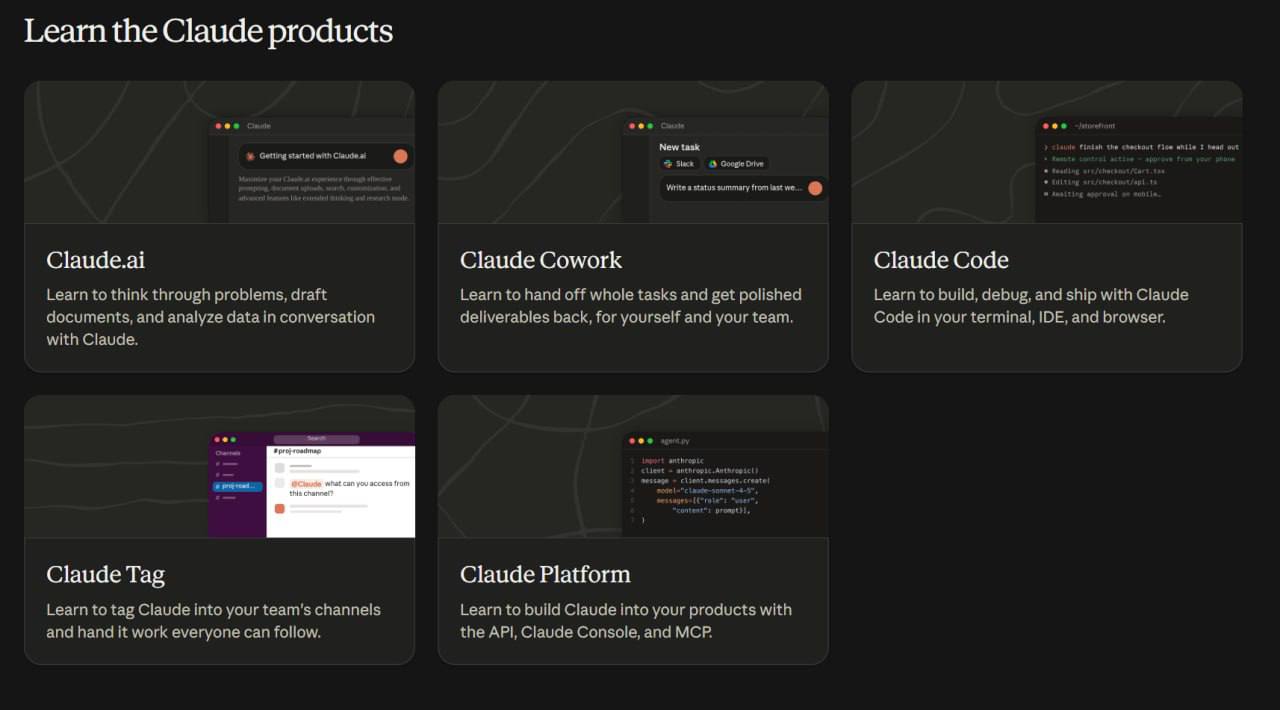Click the Claude Code terminal preview image
This screenshot has width=1280, height=710.
(x=1047, y=152)
